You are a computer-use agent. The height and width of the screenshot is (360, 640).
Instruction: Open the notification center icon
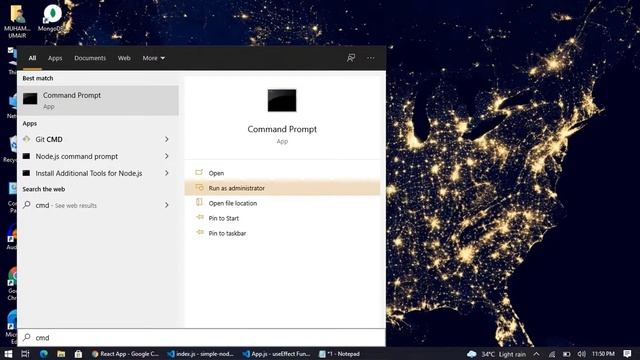627,353
